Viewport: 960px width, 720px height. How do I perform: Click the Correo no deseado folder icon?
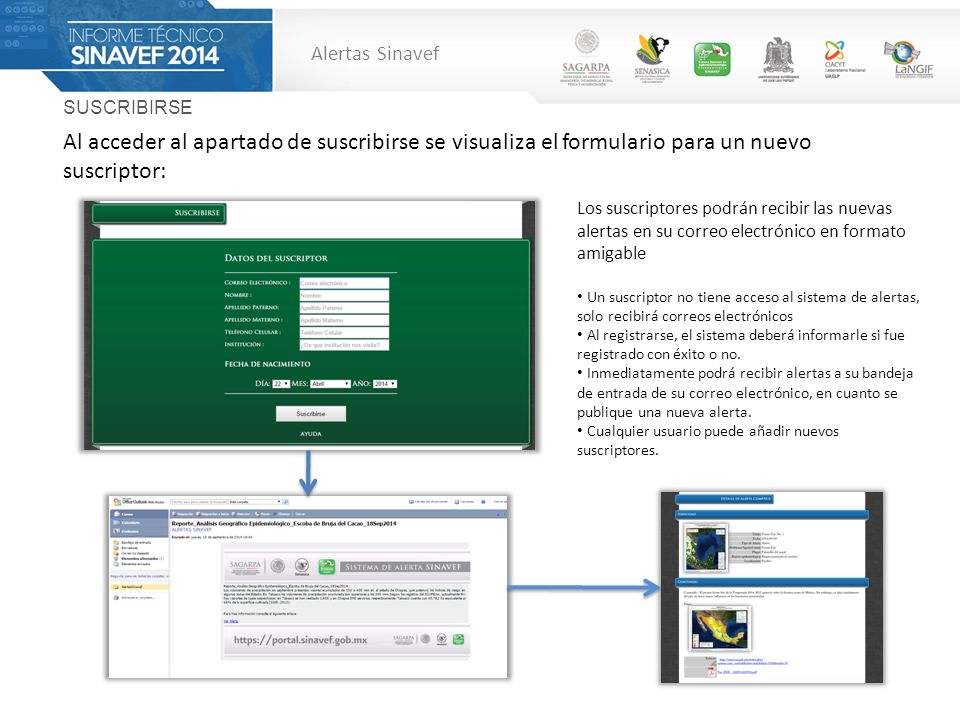point(116,553)
